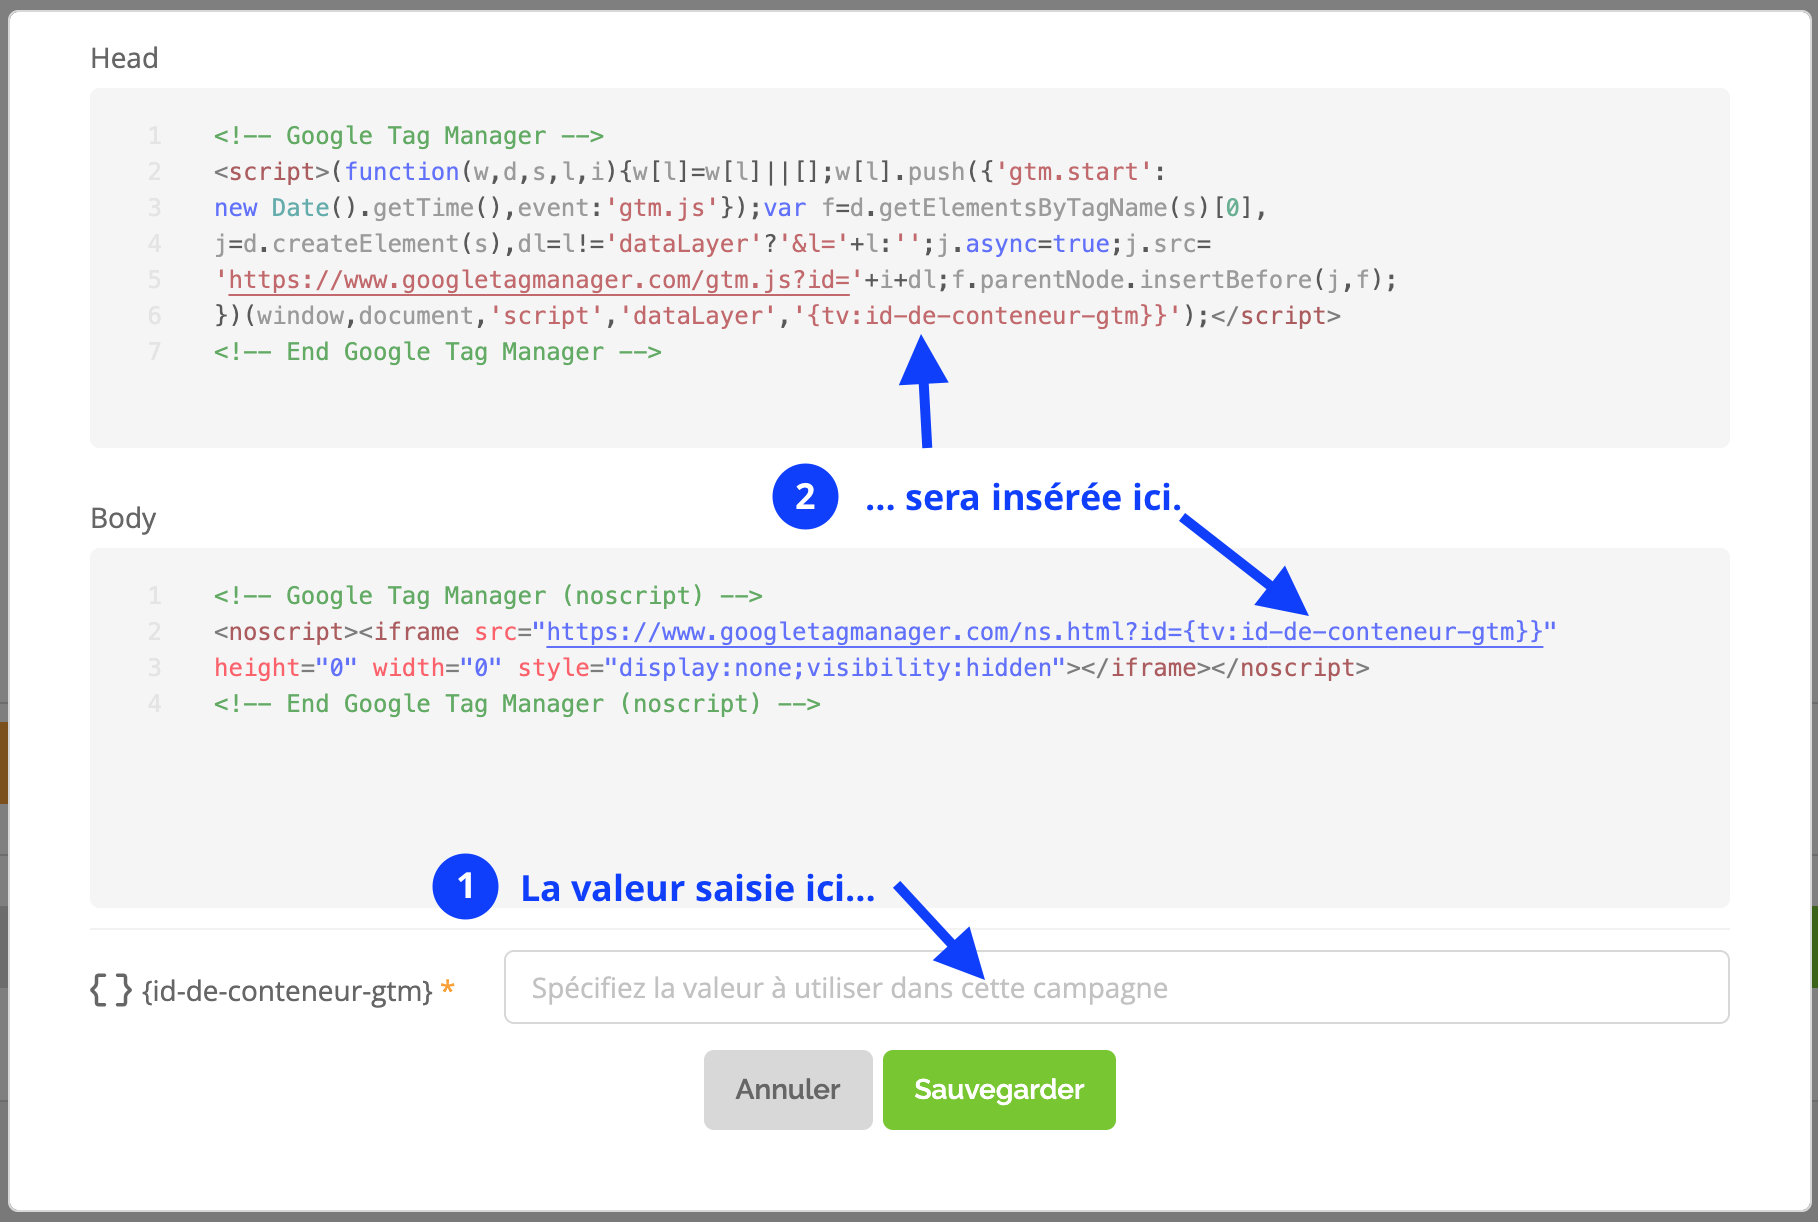This screenshot has width=1818, height=1222.
Task: Click the googletagmanager ns.html URL in Body
Action: tap(1044, 632)
